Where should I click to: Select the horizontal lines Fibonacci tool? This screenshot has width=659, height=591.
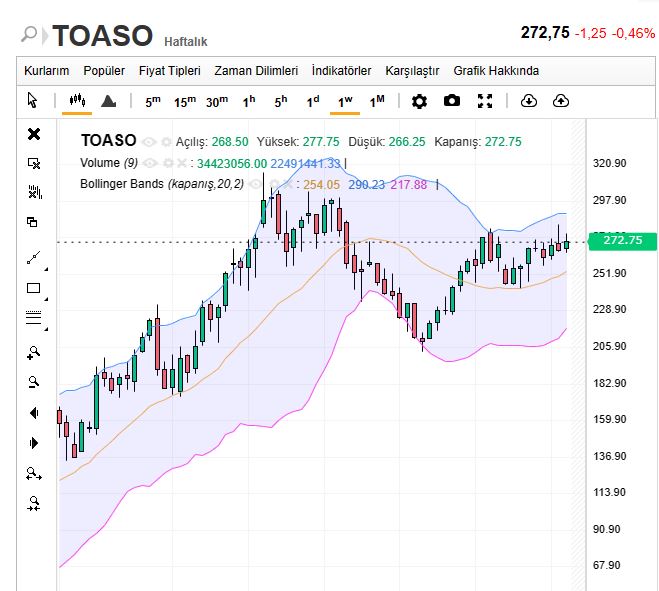click(34, 317)
